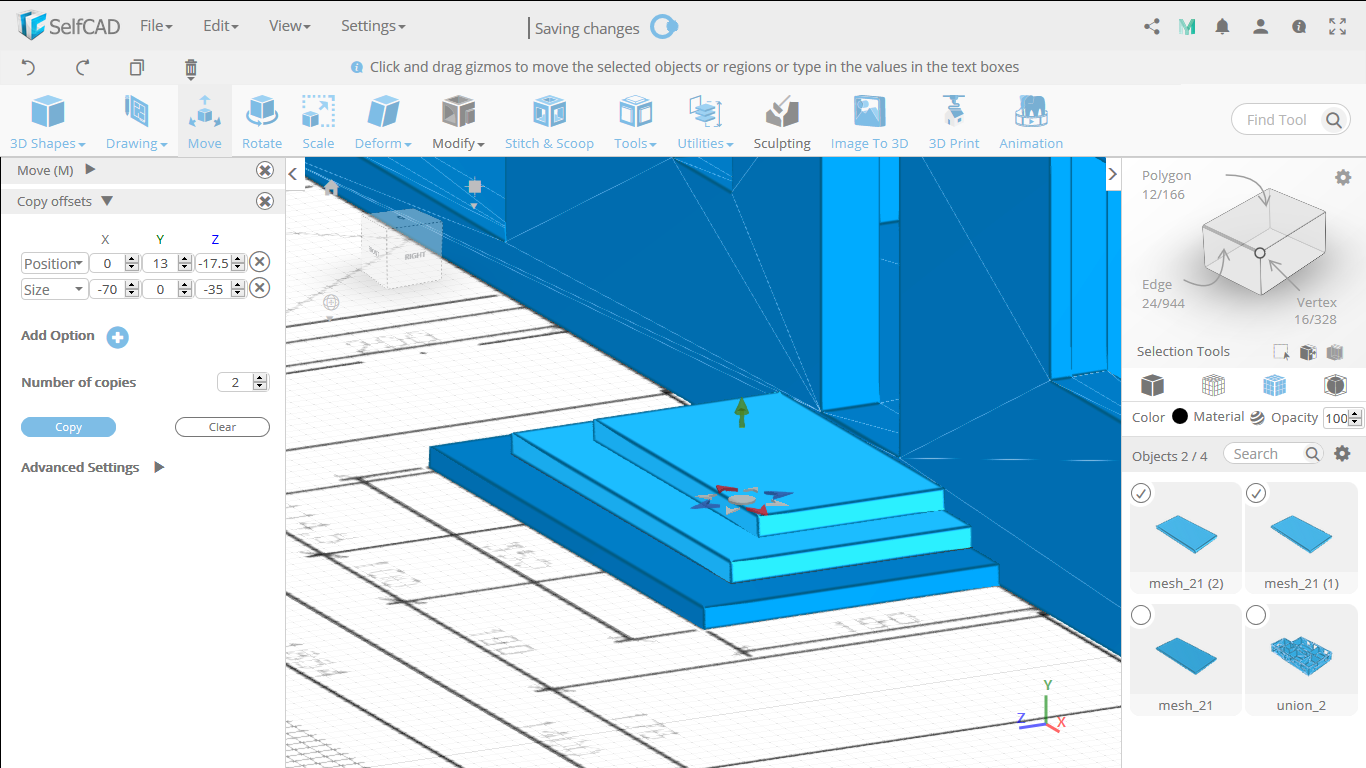Check the union_2 object checkbox
The width and height of the screenshot is (1366, 768).
pos(1257,615)
